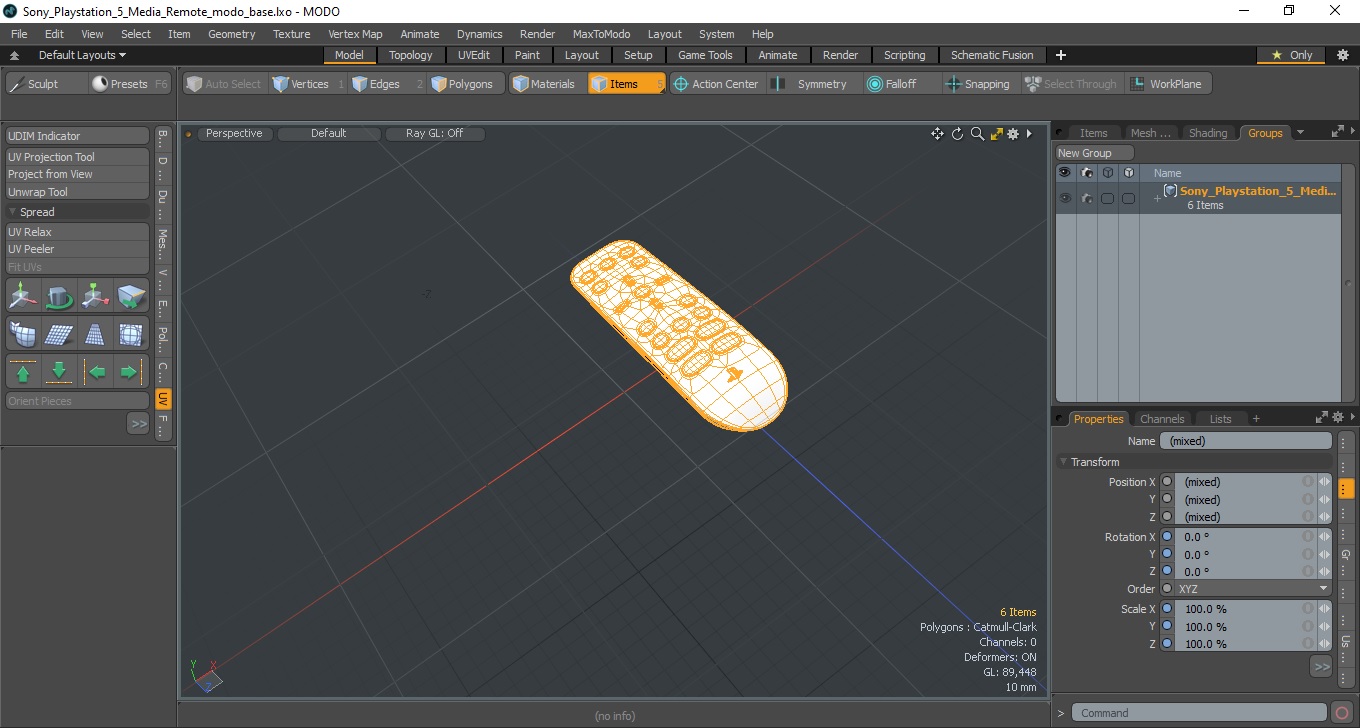Toggle visibility eye for Sony_Playstation group
Image resolution: width=1360 pixels, height=728 pixels.
[x=1065, y=198]
